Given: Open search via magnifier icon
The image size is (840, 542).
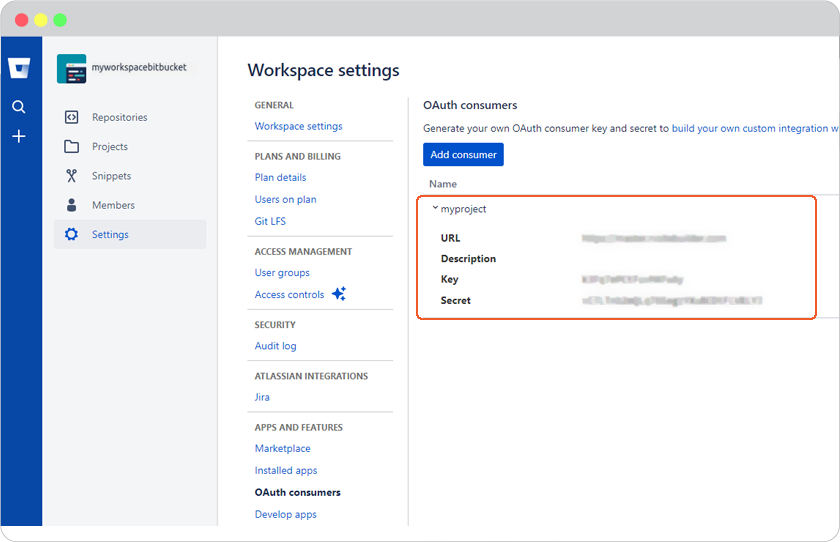Looking at the screenshot, I should (19, 107).
